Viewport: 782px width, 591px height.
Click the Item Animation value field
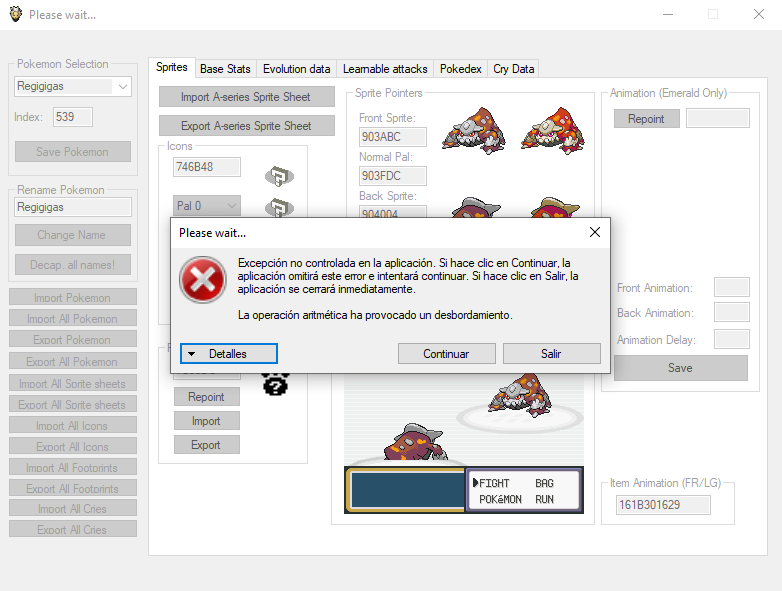point(663,505)
